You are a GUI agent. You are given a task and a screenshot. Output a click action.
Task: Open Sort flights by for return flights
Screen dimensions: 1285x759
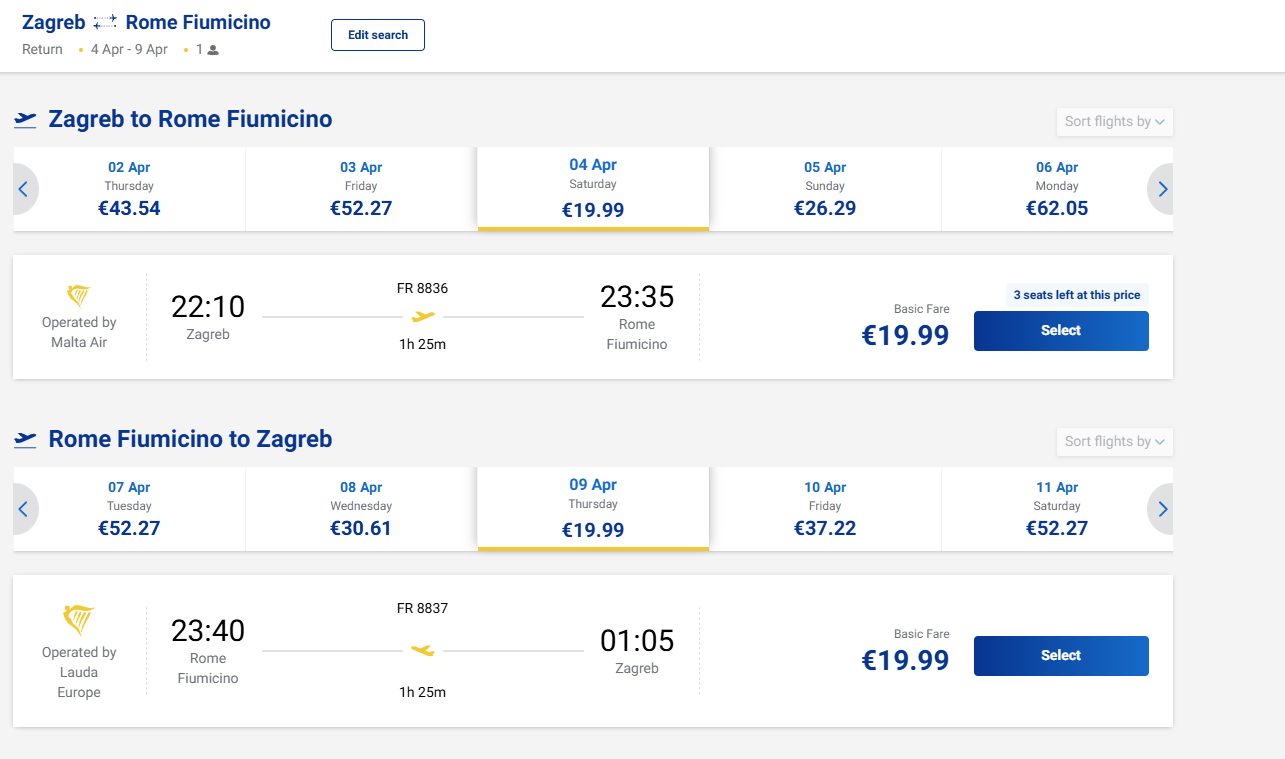[1114, 442]
